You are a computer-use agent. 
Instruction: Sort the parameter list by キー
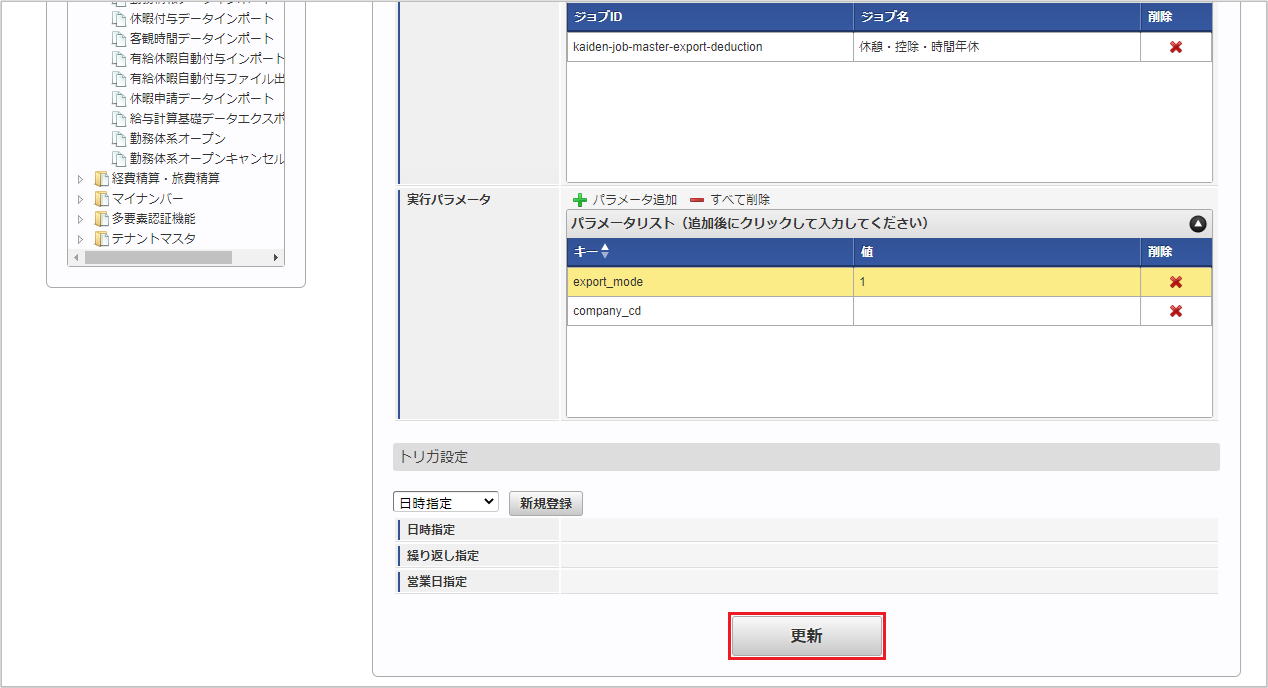[x=604, y=252]
